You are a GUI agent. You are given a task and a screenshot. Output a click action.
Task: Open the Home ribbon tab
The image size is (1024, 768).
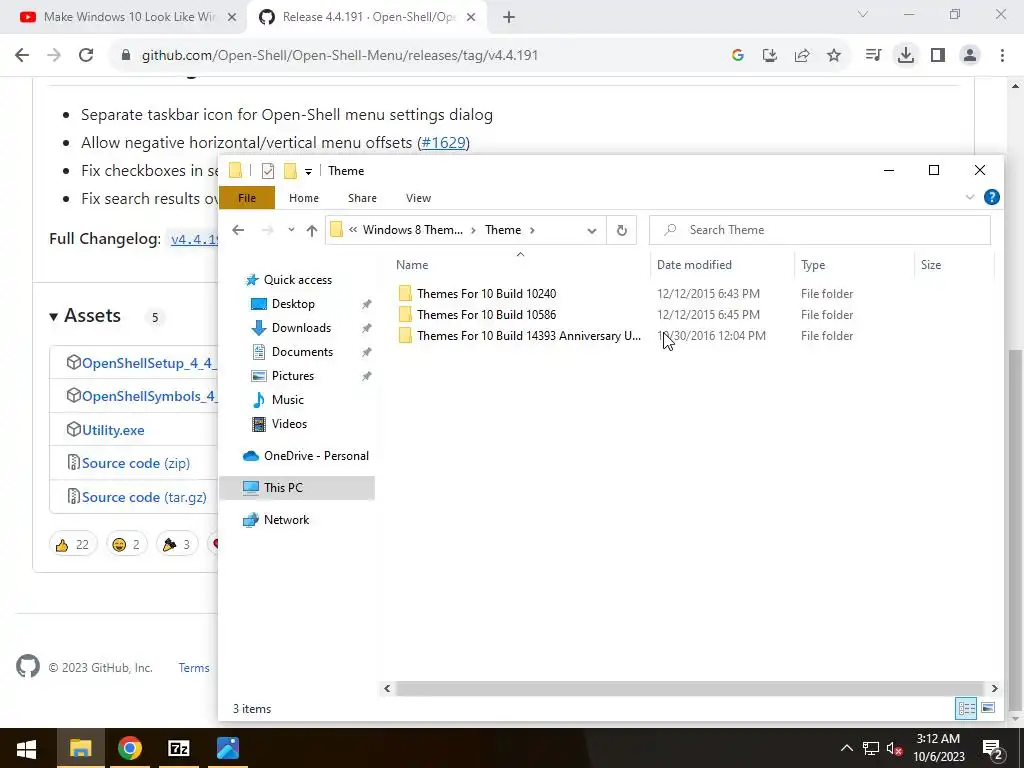coord(304,198)
